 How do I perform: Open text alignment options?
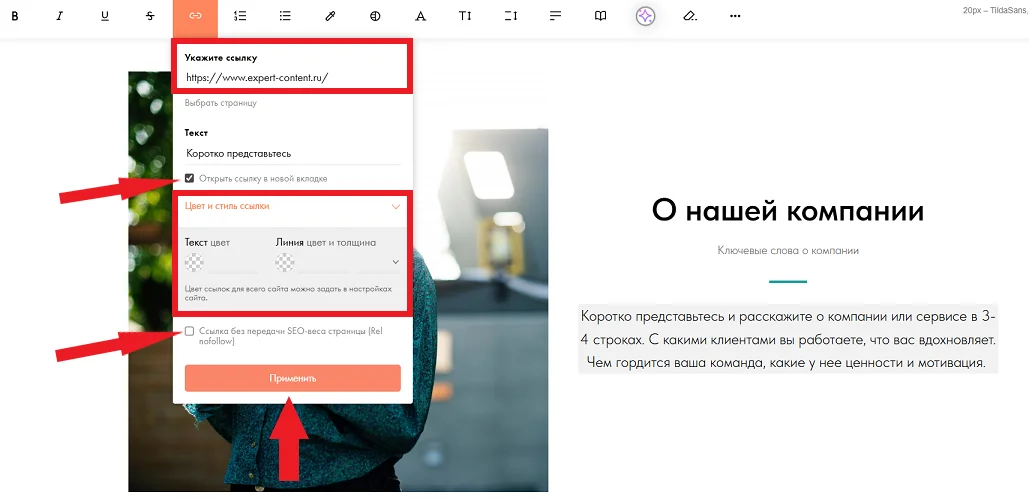(x=556, y=16)
